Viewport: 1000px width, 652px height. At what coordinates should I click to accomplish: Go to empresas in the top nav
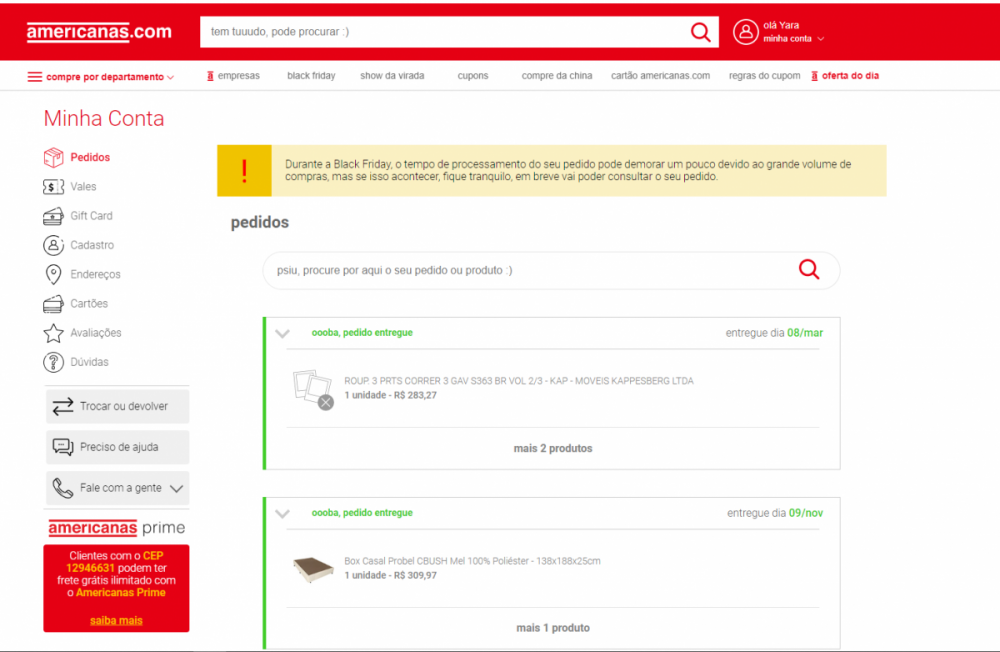239,75
